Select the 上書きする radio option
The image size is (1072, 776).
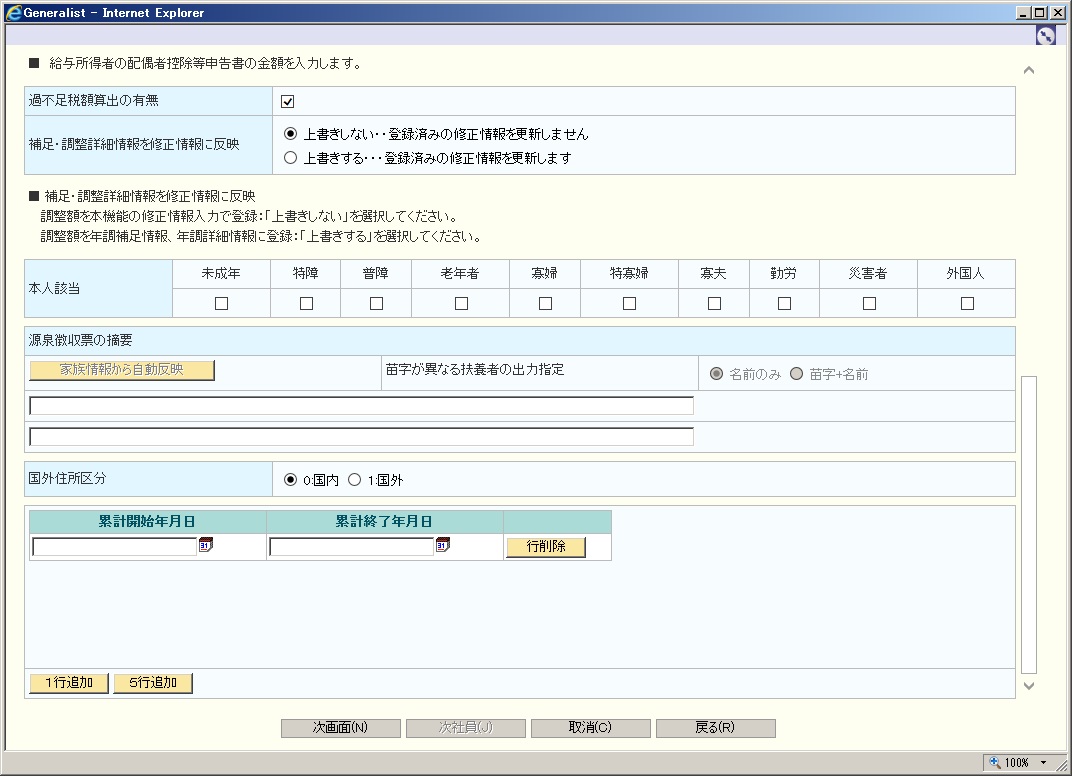point(291,157)
